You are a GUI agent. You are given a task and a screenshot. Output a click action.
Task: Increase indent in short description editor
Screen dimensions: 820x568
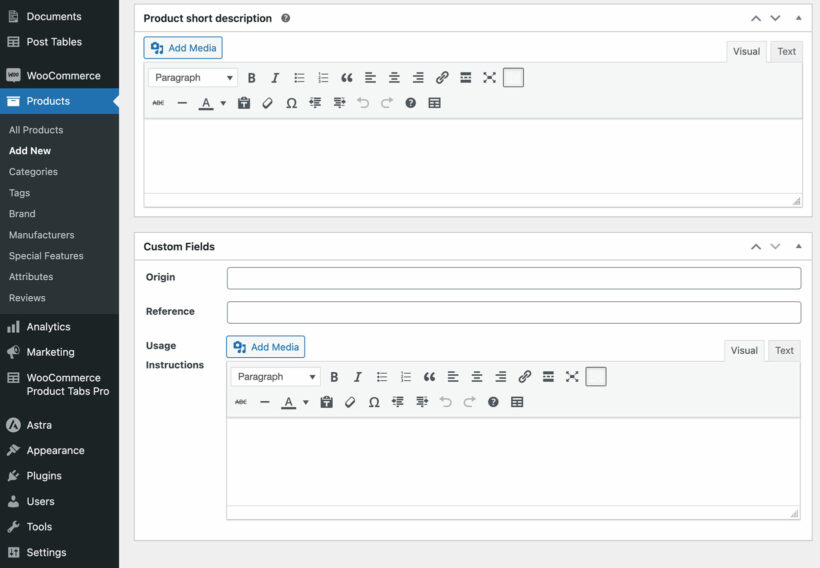(339, 103)
